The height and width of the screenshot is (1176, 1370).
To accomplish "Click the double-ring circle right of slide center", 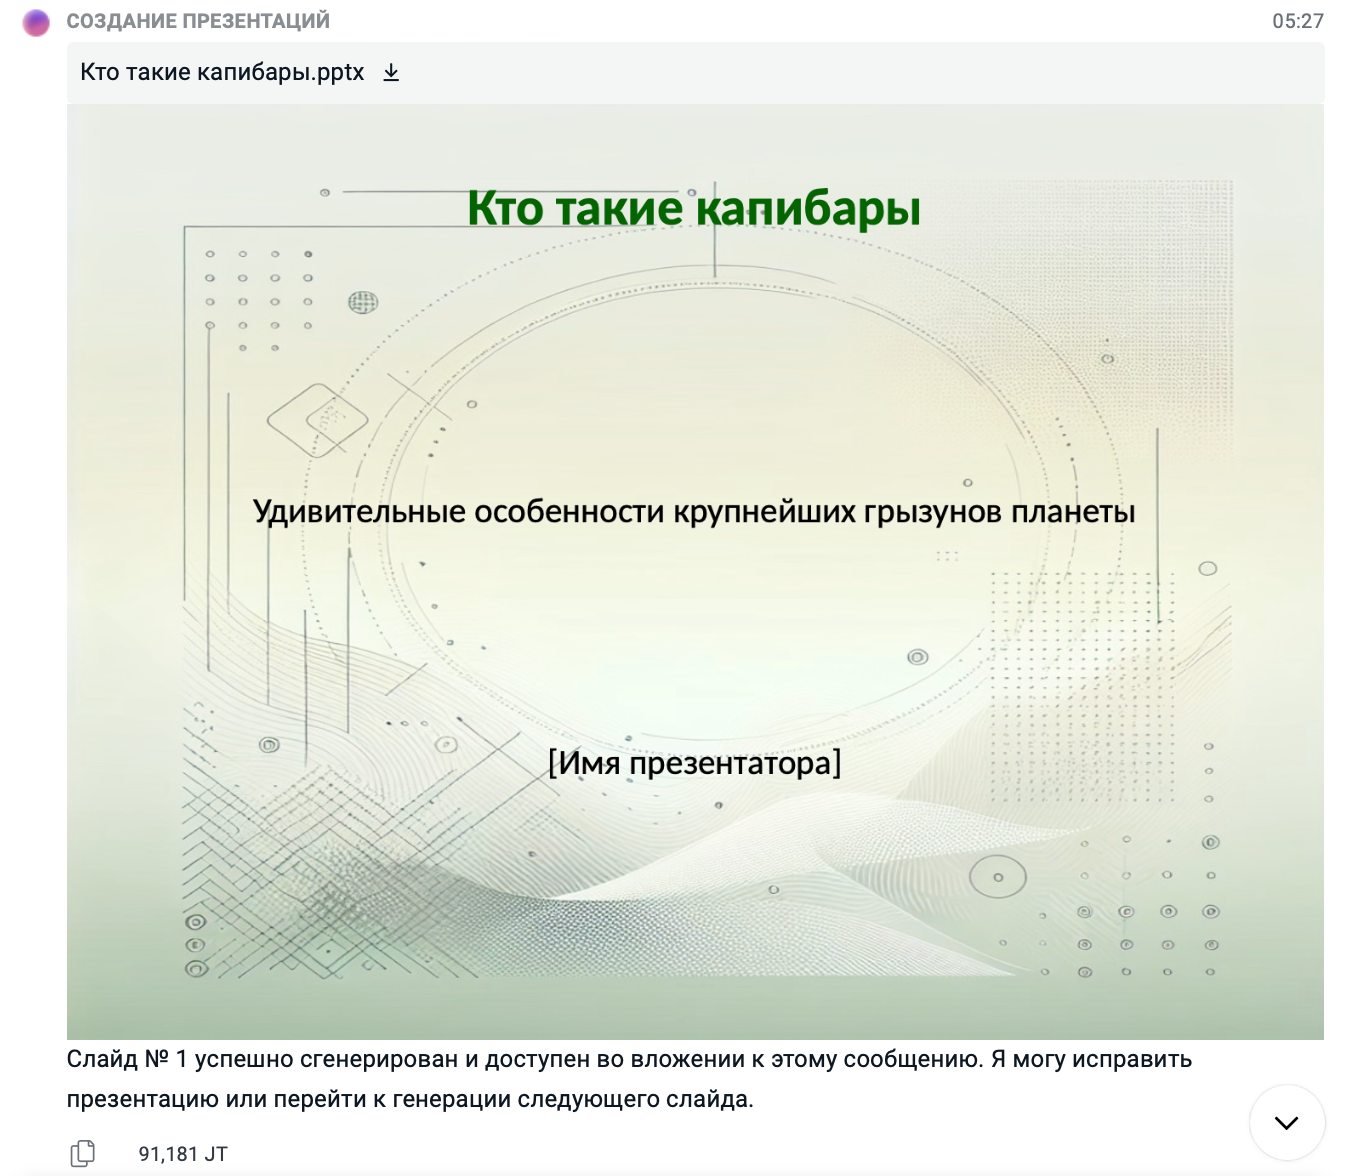I will (917, 657).
